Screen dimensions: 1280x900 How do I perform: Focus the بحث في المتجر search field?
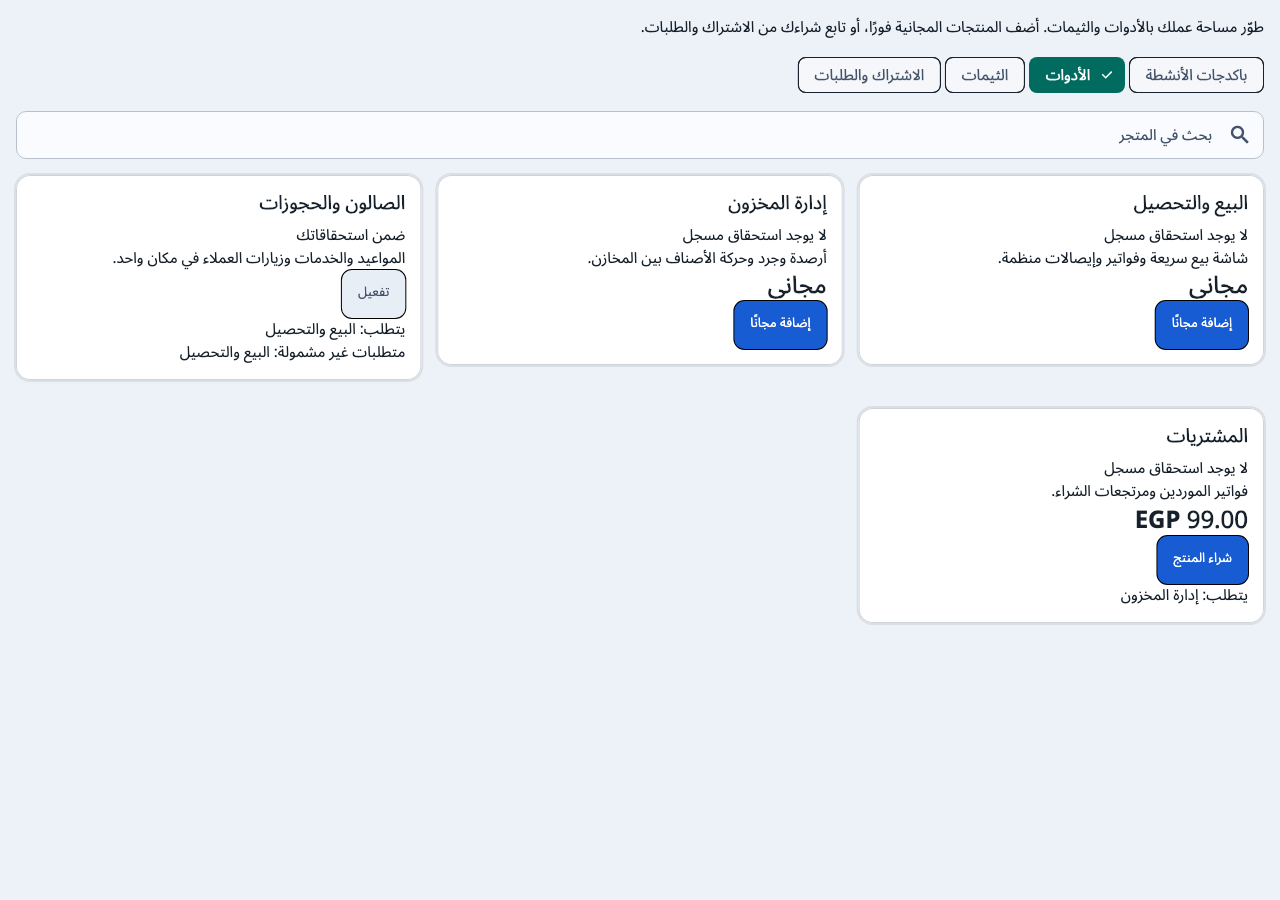pyautogui.click(x=640, y=135)
